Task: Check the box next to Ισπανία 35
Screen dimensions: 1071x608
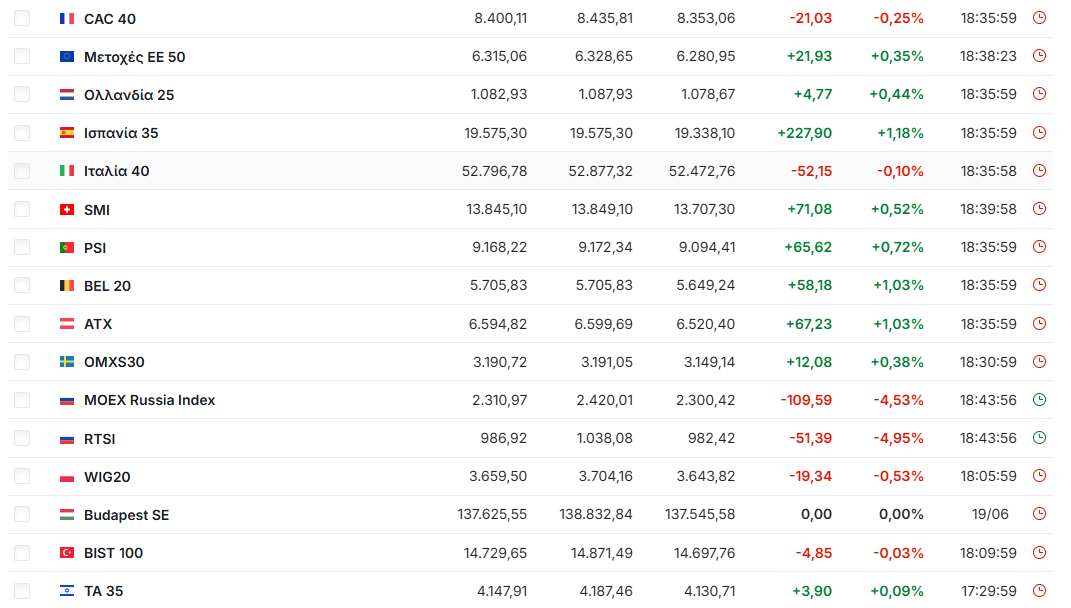Action: point(22,133)
